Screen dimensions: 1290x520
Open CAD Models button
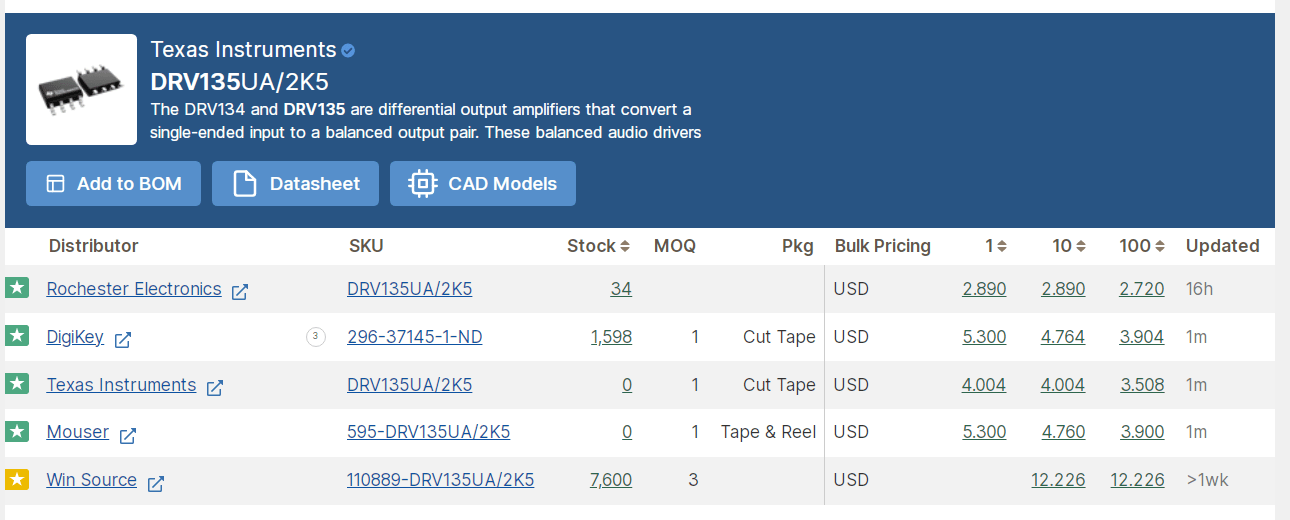tap(482, 184)
